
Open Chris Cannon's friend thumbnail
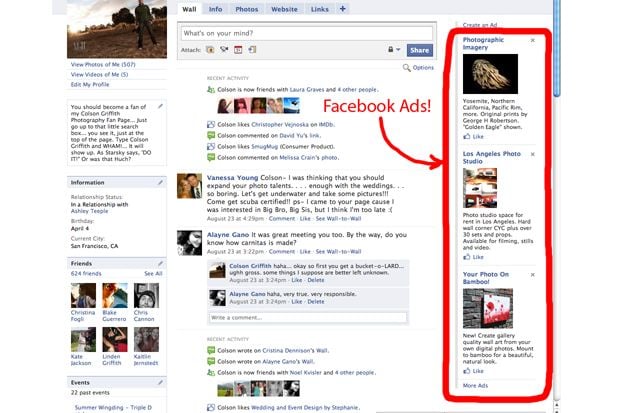click(146, 295)
